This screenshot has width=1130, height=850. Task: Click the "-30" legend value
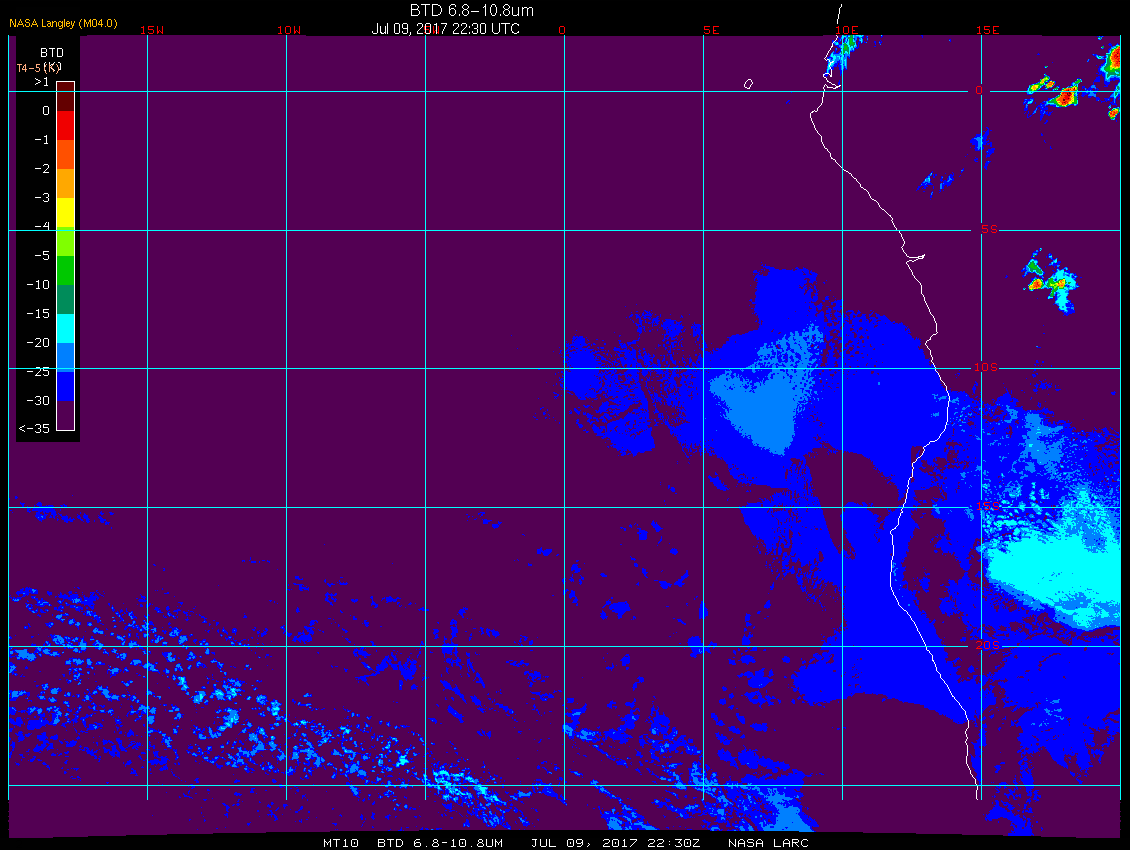pos(38,401)
